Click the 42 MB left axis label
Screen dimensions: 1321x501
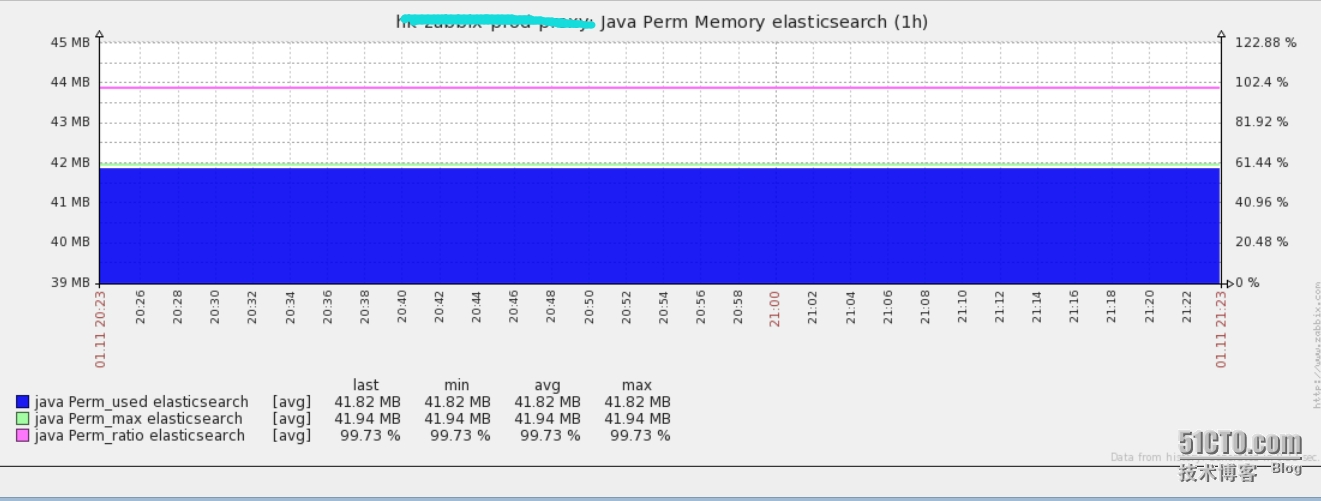click(69, 162)
